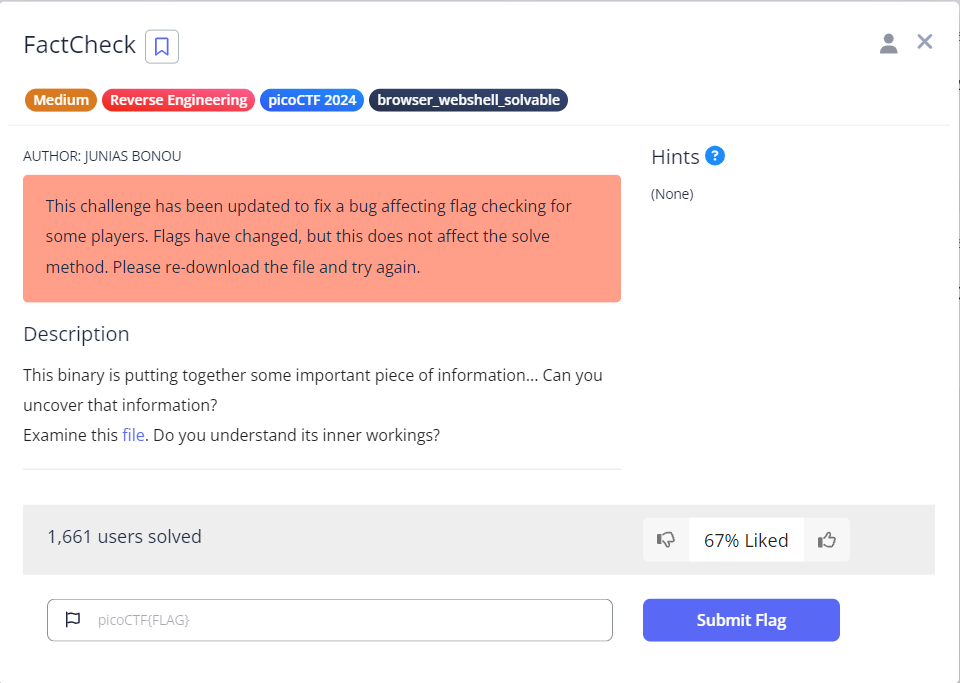The height and width of the screenshot is (683, 960).
Task: Click the Submit Flag button
Action: [741, 620]
